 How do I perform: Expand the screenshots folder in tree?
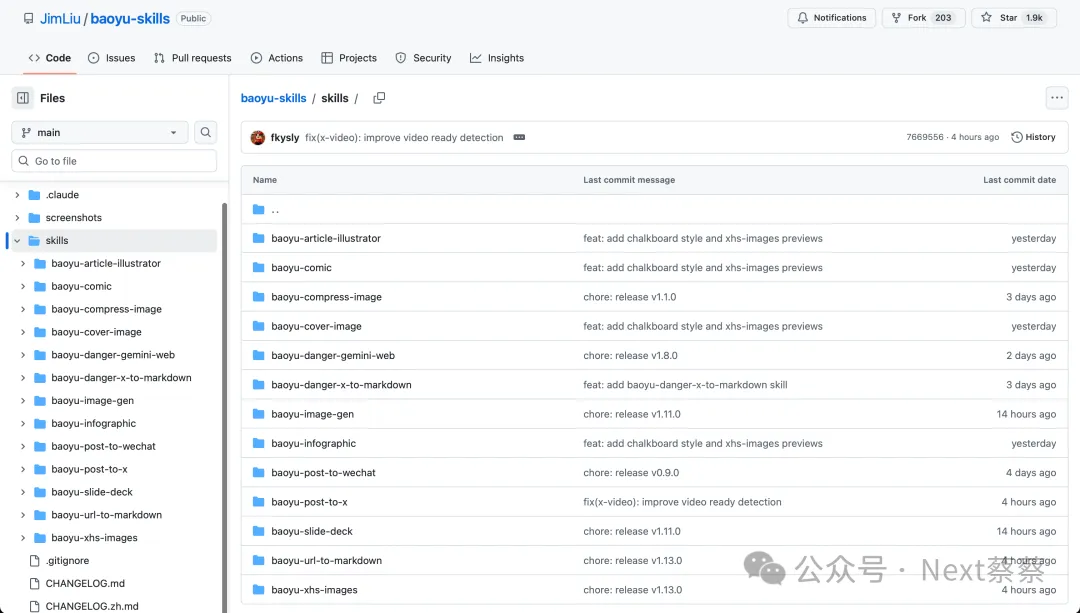pos(17,218)
